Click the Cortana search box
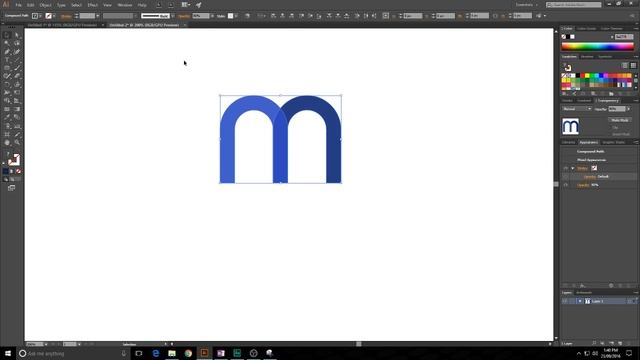640x360 pixels. 73,353
